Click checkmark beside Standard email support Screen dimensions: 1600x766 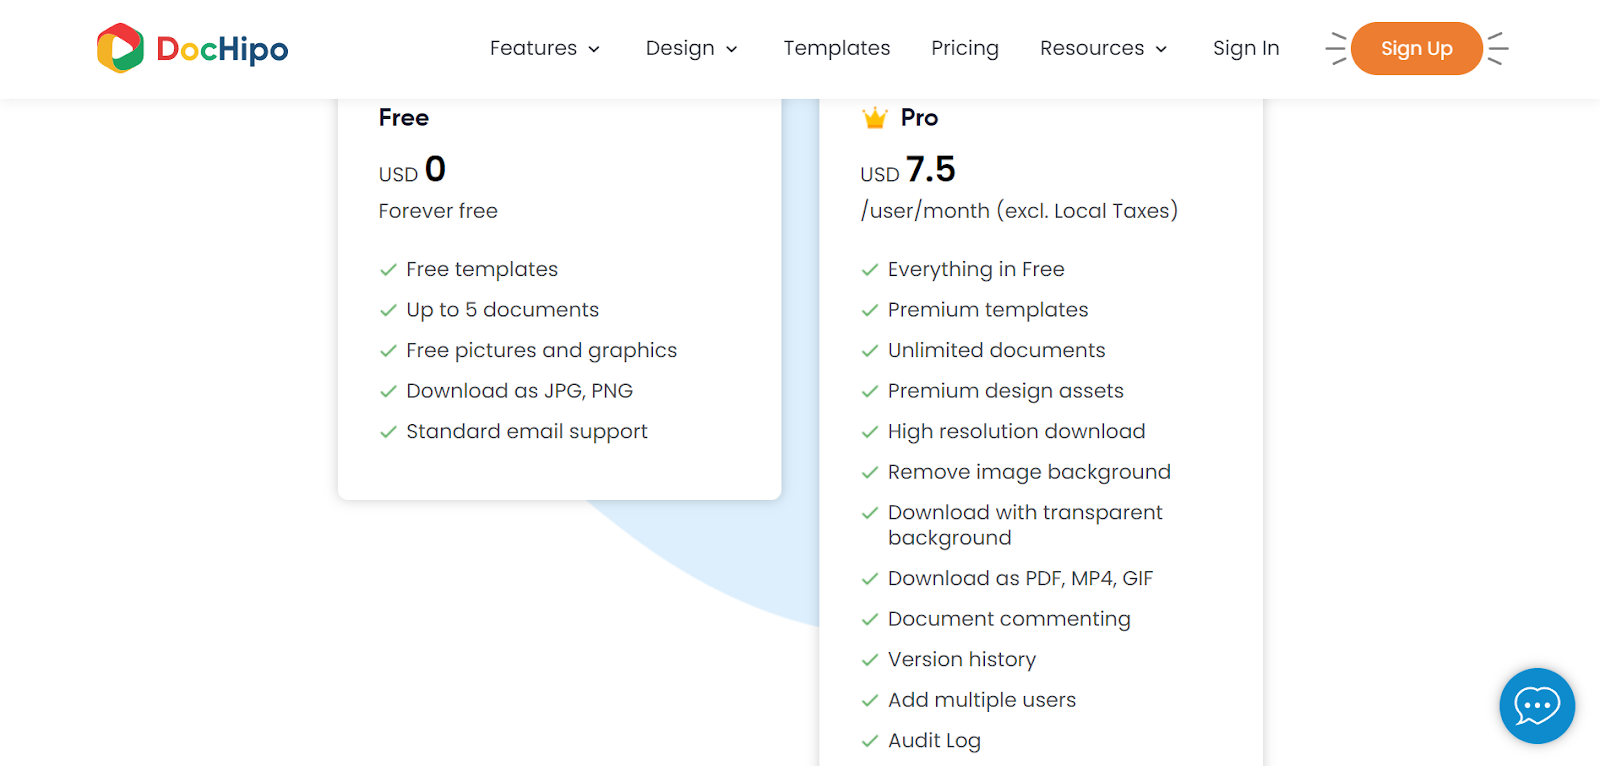[x=388, y=432]
